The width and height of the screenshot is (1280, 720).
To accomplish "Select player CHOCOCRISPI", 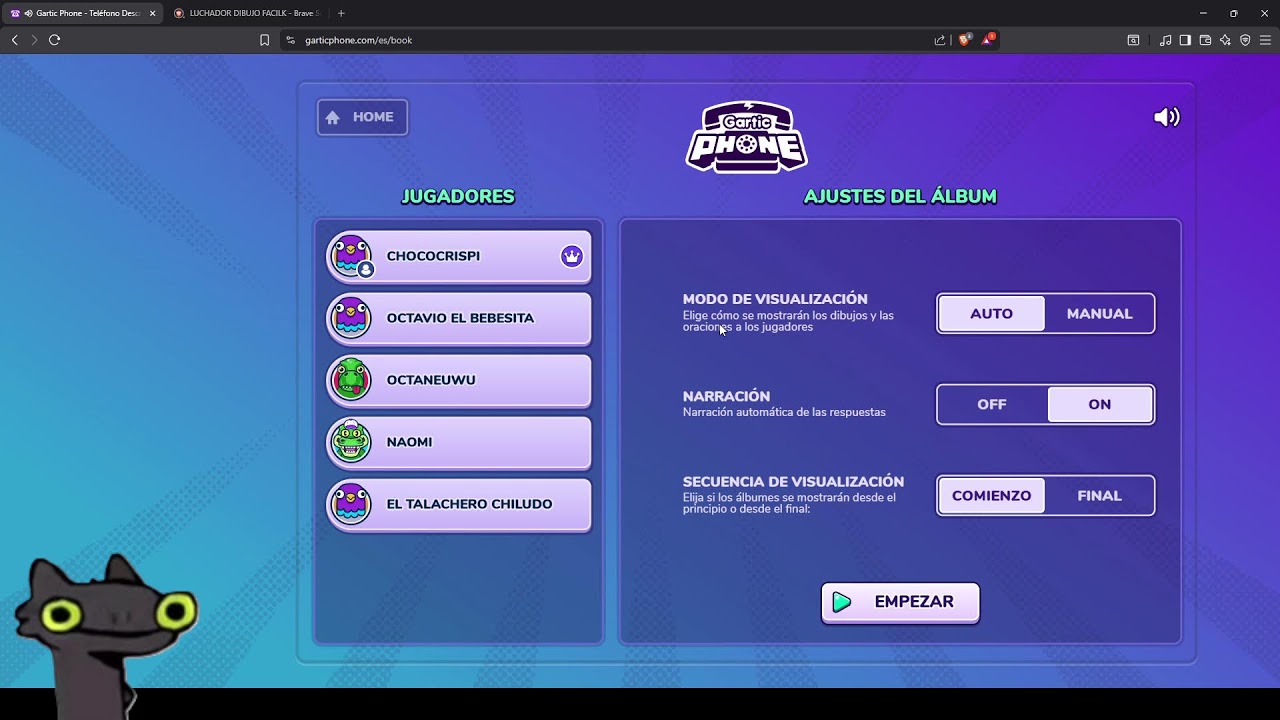I will tap(459, 256).
